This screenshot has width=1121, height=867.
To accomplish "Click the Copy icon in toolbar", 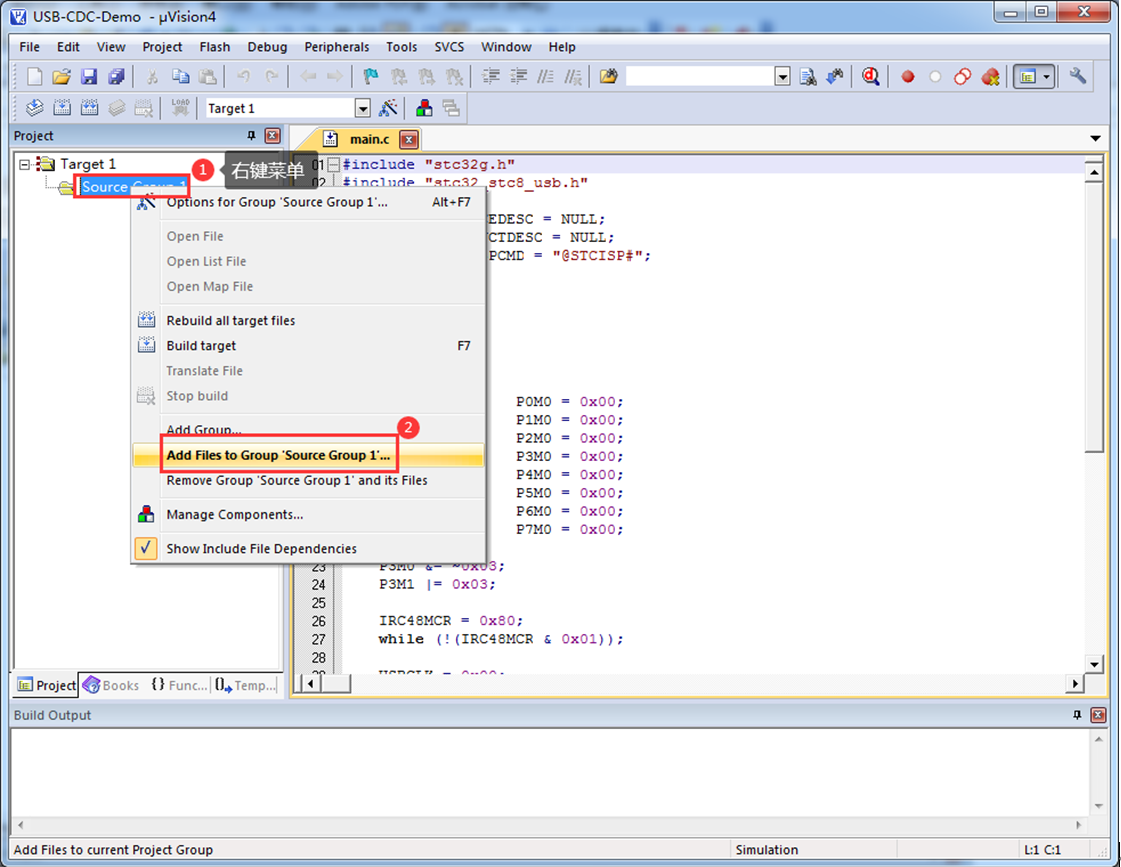I will pos(180,76).
